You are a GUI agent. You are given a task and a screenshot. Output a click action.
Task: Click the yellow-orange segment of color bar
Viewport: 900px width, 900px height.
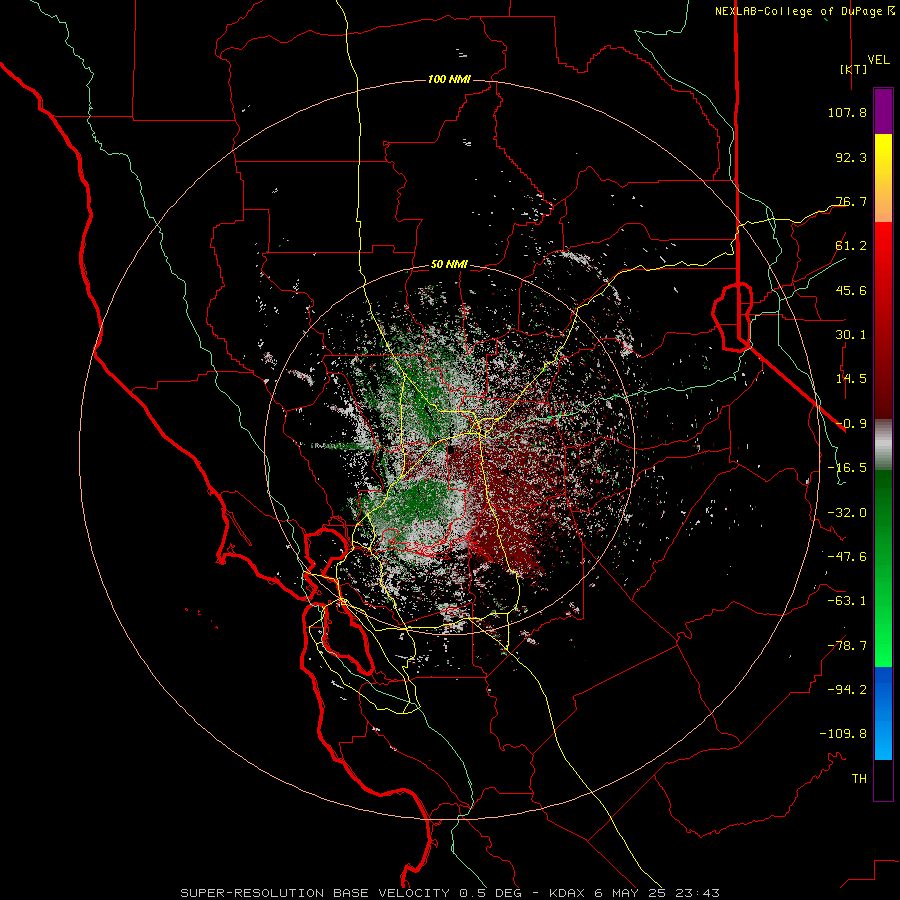(883, 178)
